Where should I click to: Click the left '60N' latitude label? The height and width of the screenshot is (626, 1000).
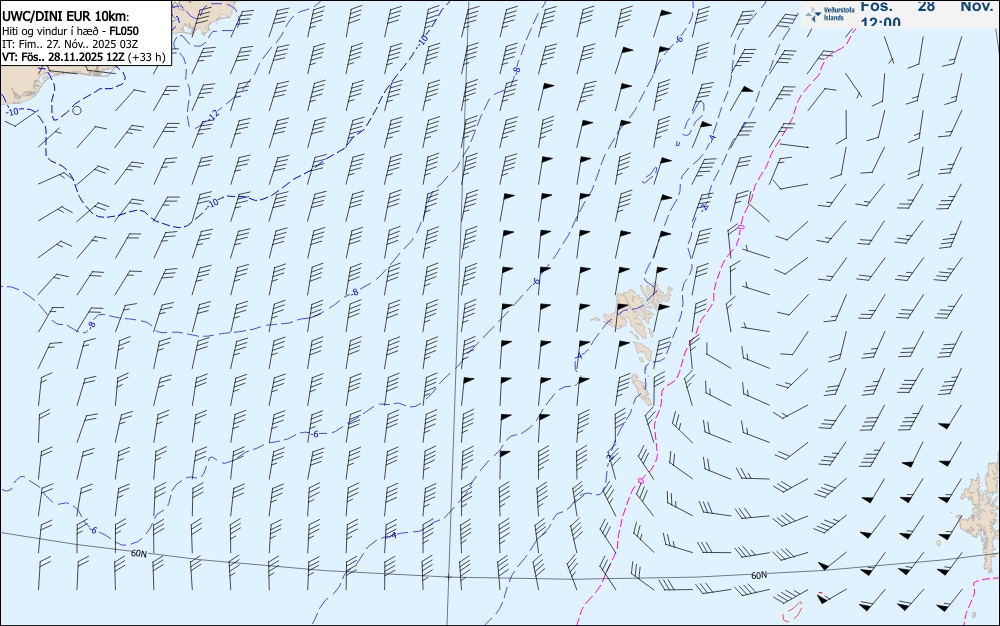tap(138, 554)
